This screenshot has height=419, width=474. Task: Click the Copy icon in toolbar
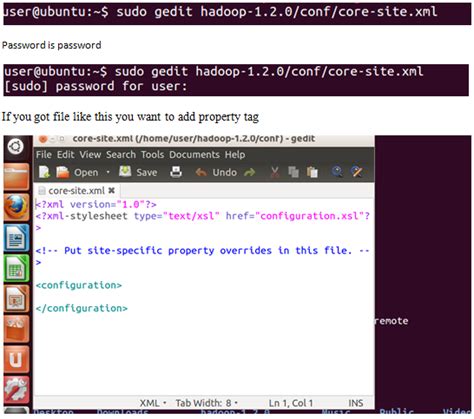(293, 172)
